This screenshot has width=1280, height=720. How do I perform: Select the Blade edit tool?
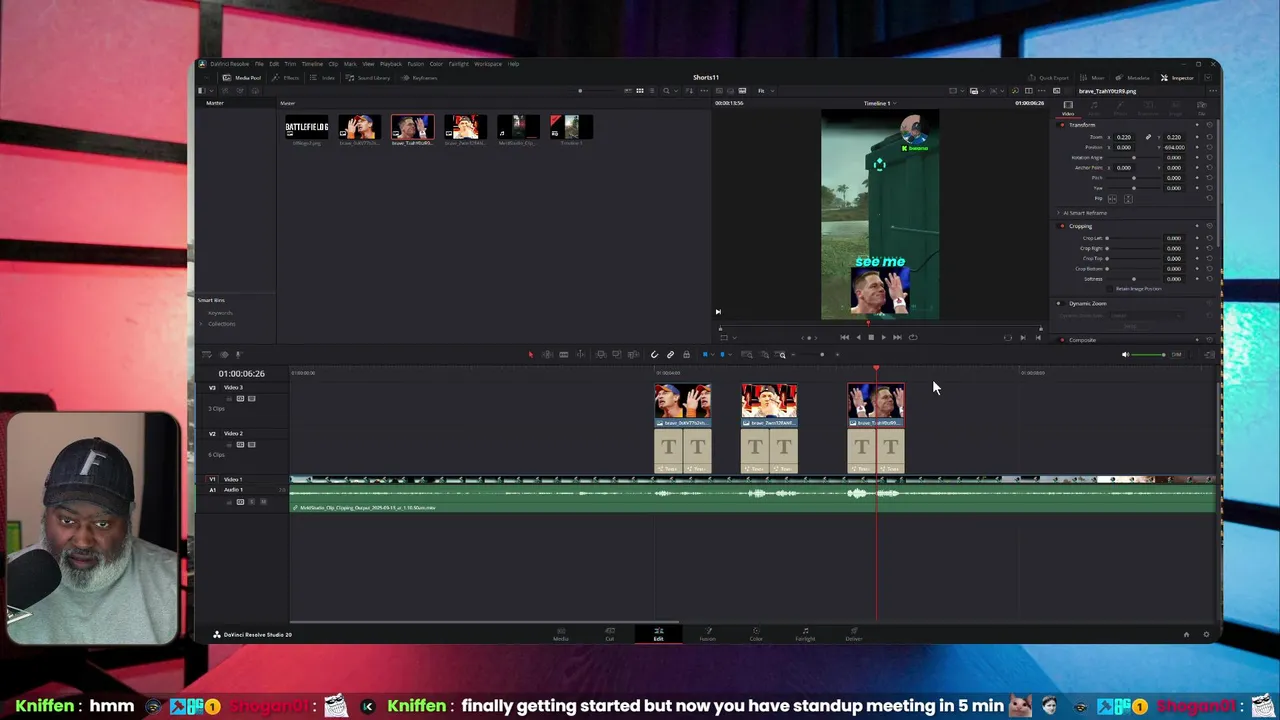pyautogui.click(x=563, y=354)
